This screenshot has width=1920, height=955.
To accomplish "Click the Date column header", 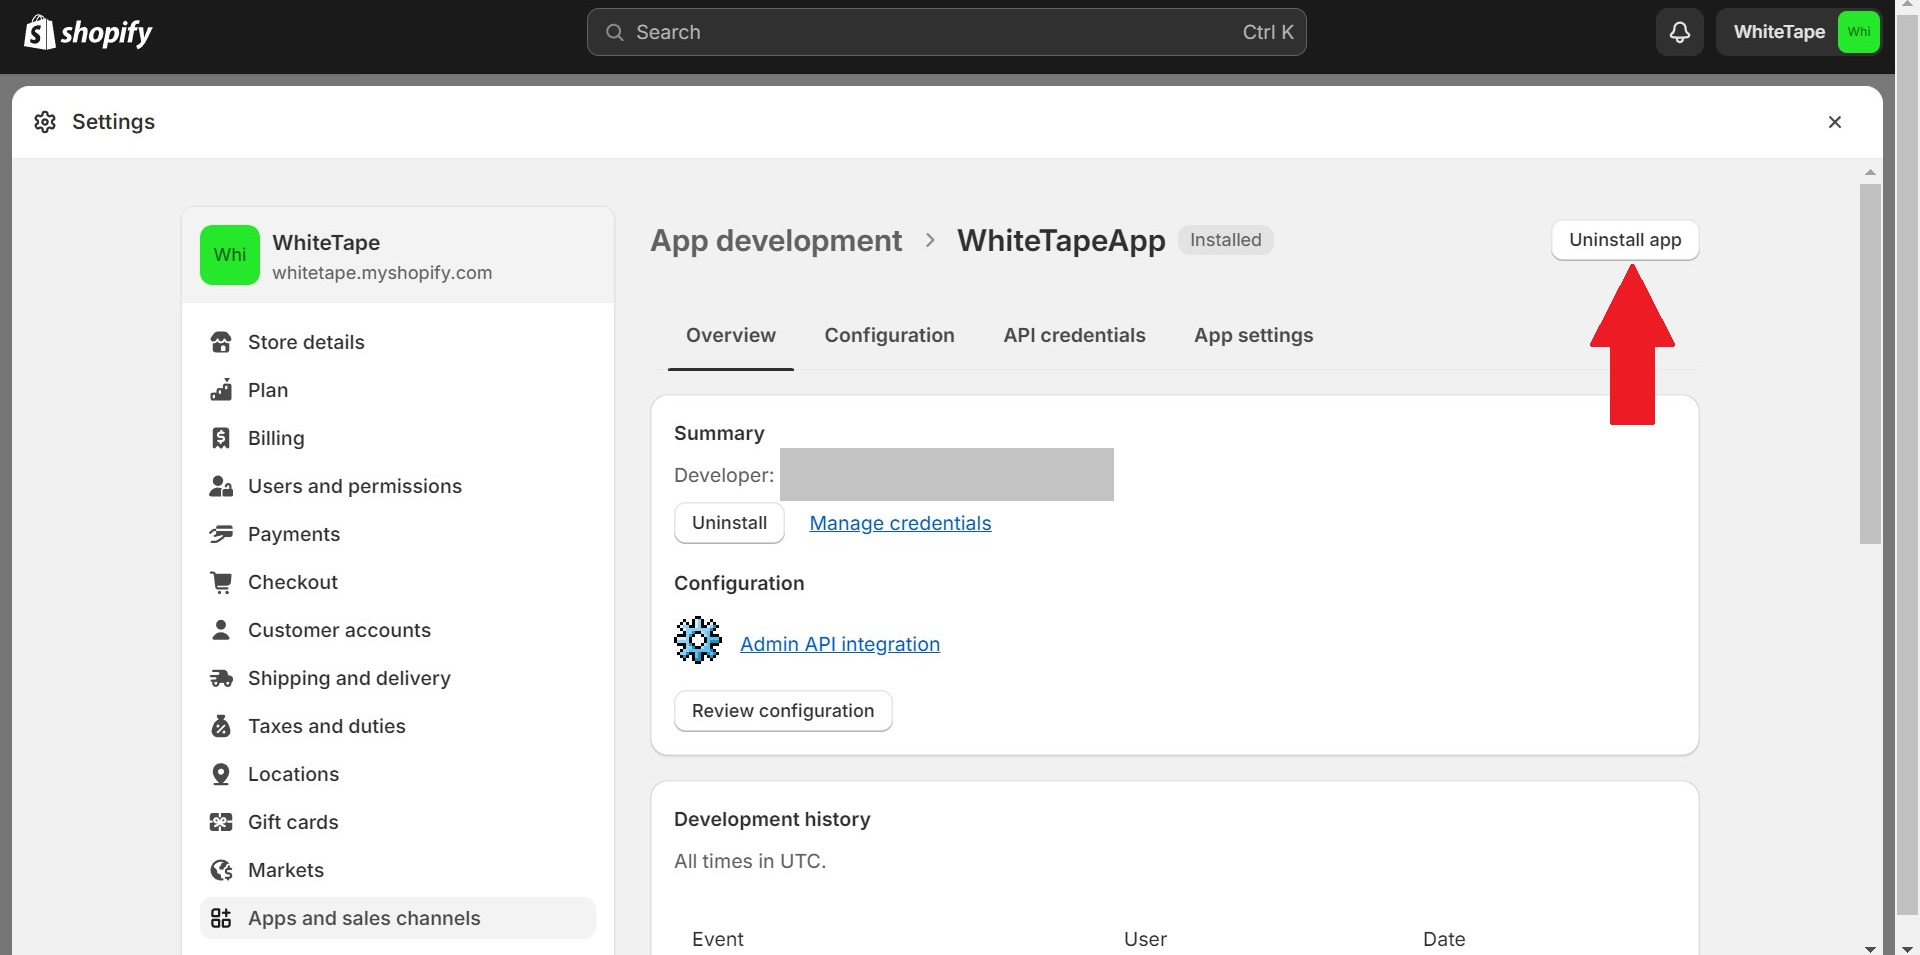I will pyautogui.click(x=1444, y=939).
